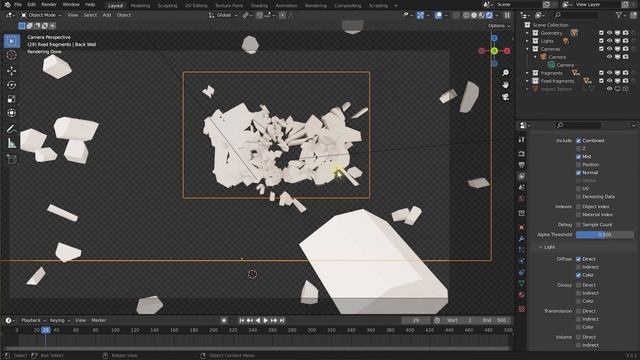Open the Physics properties tab

pos(521,261)
